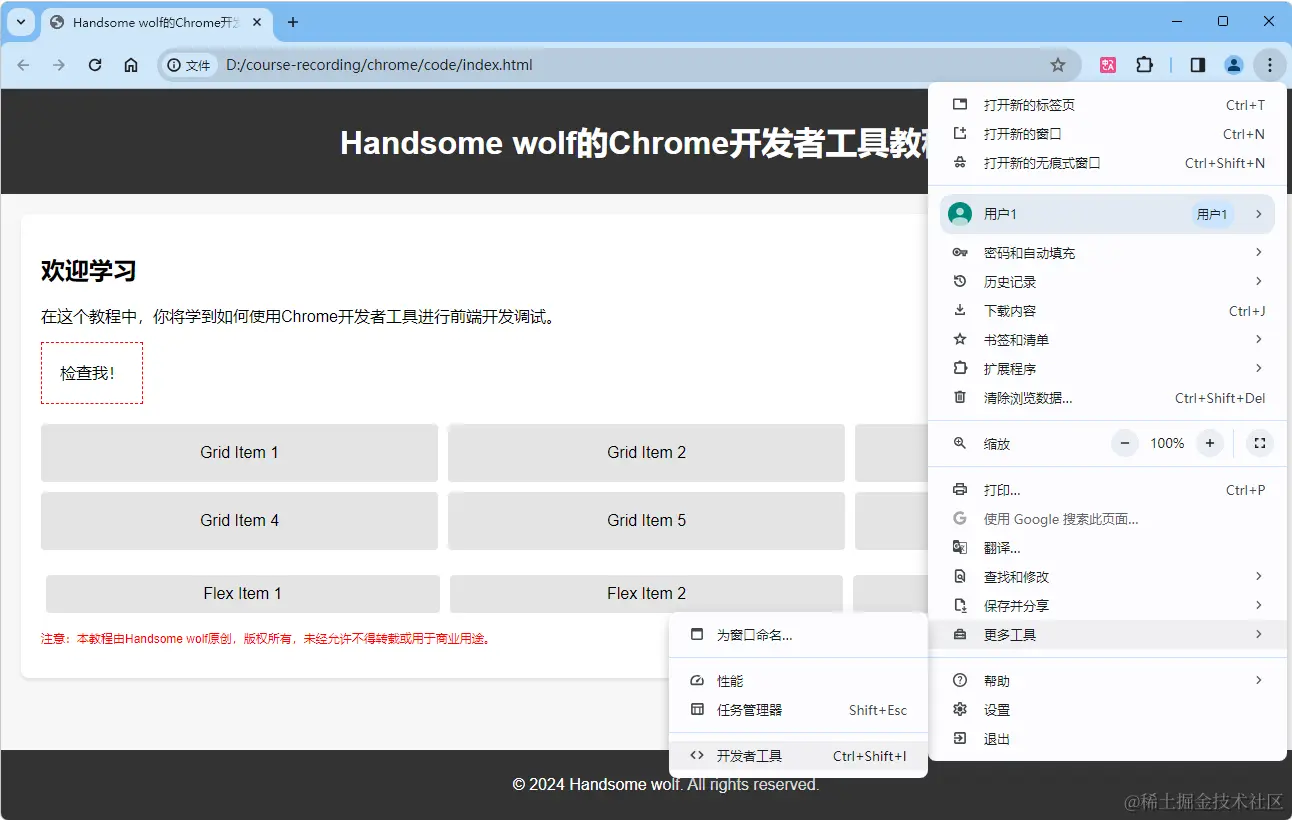Click the back navigation arrow
The width and height of the screenshot is (1292, 820).
click(x=23, y=65)
